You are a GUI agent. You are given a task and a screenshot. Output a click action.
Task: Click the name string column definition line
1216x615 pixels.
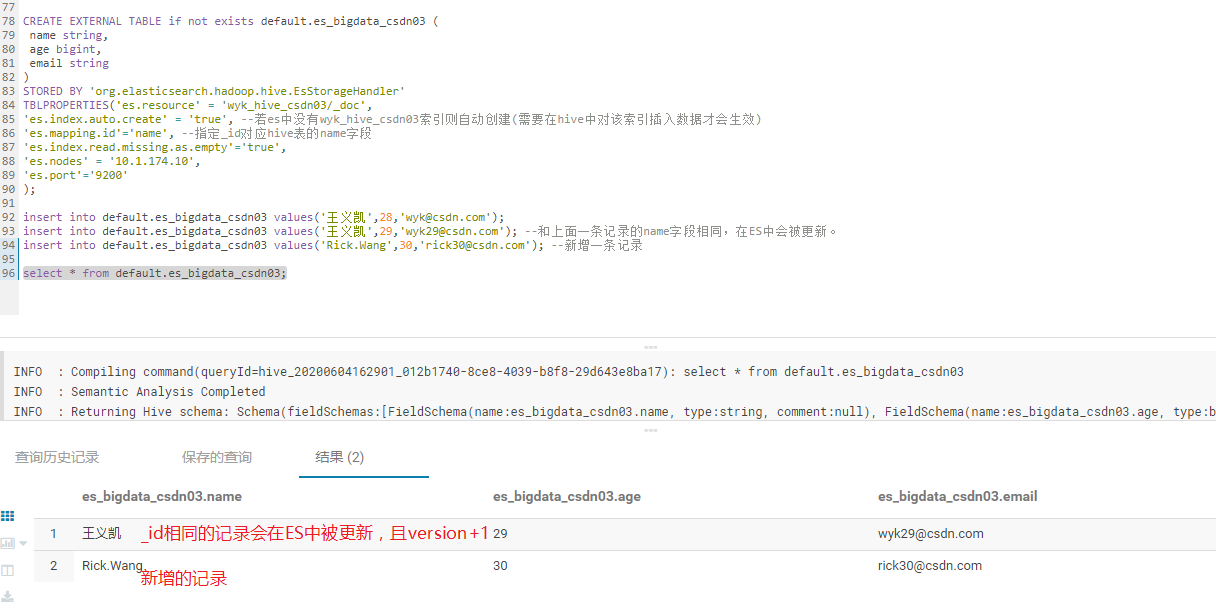click(x=68, y=35)
